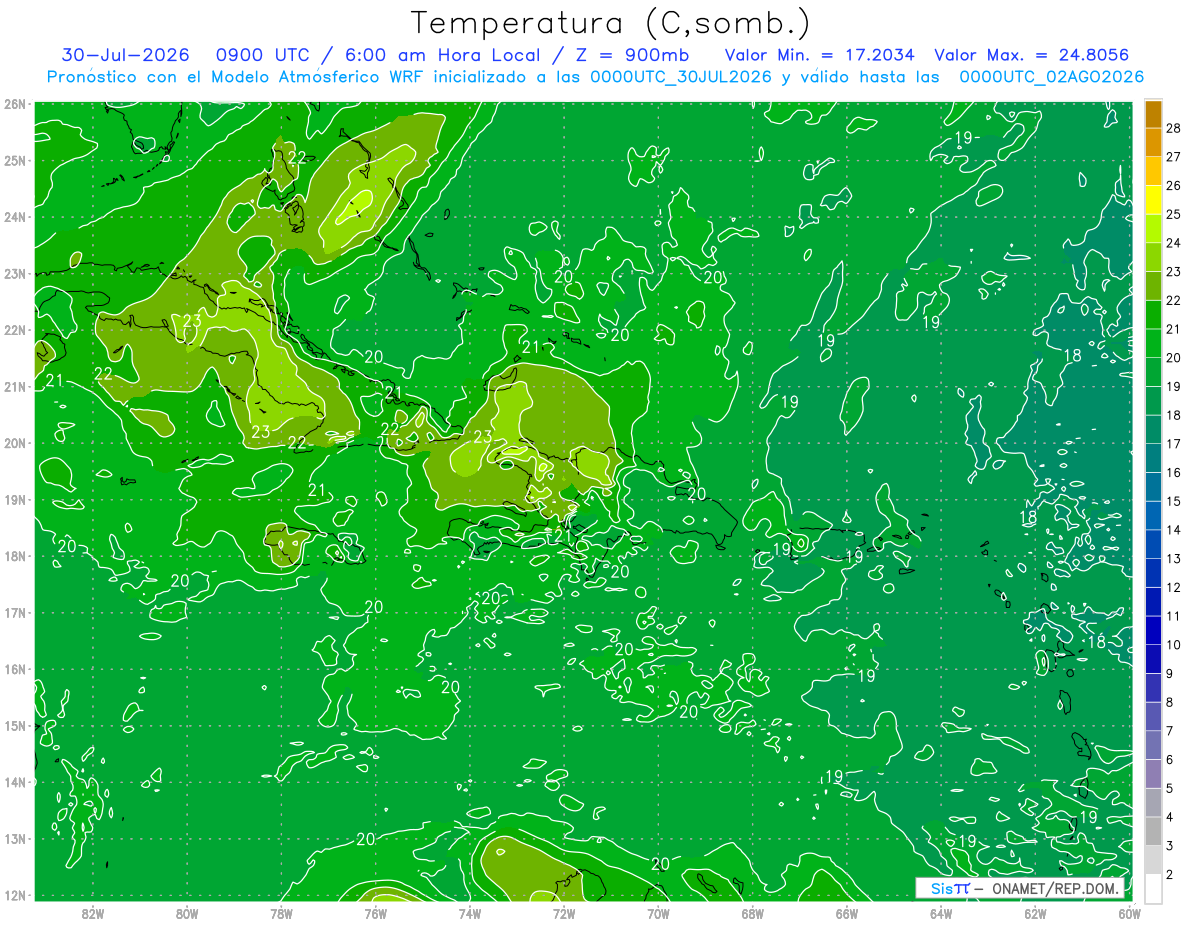
Task: Click the 62W longitude axis label
Action: [x=1035, y=913]
